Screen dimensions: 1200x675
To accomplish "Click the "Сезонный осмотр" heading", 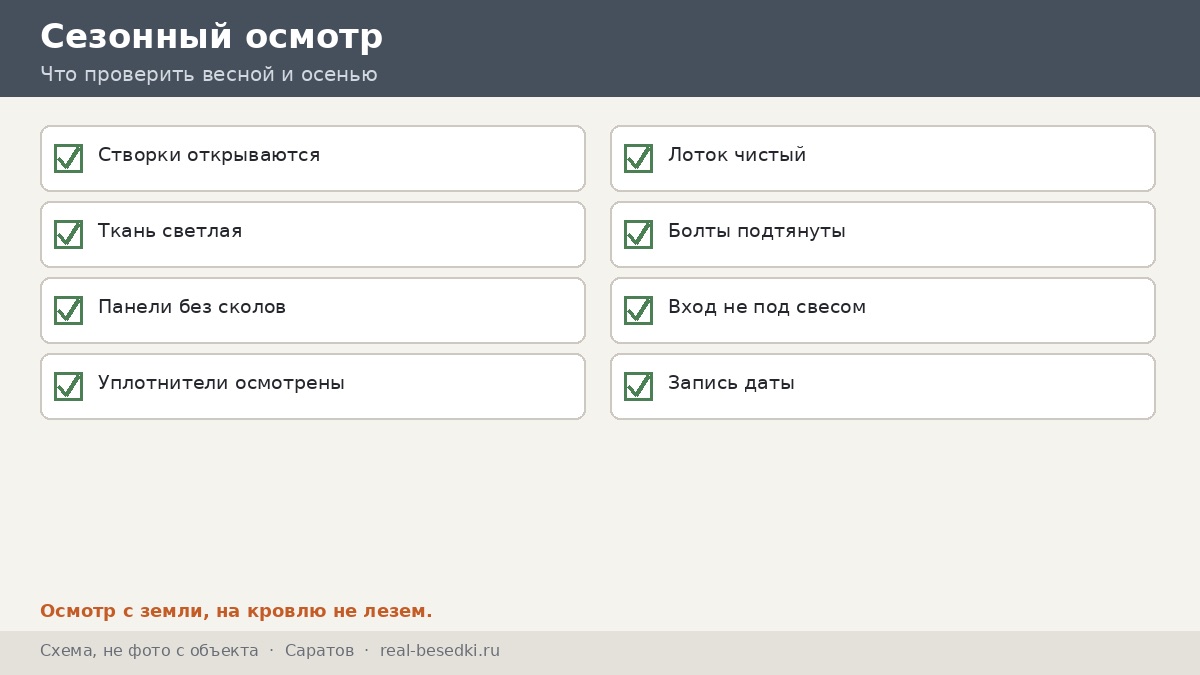I will tap(211, 36).
